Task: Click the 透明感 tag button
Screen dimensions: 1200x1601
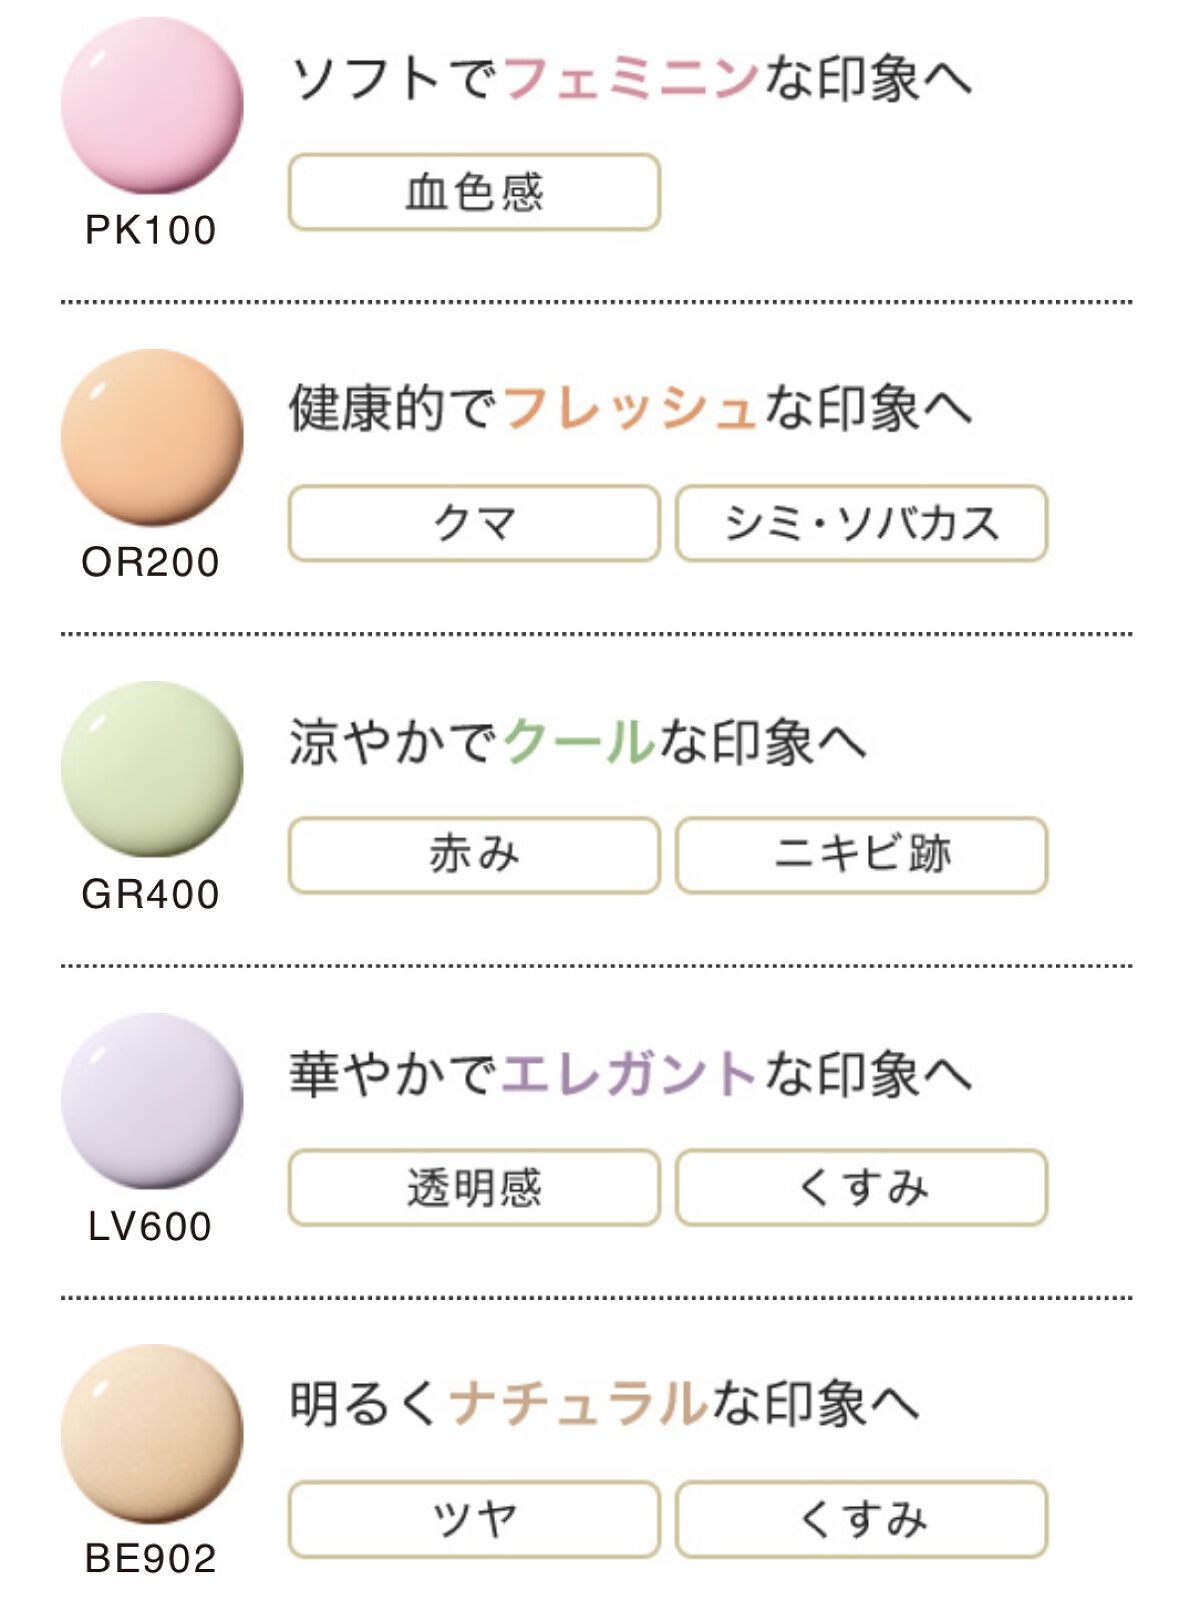Action: click(474, 1187)
